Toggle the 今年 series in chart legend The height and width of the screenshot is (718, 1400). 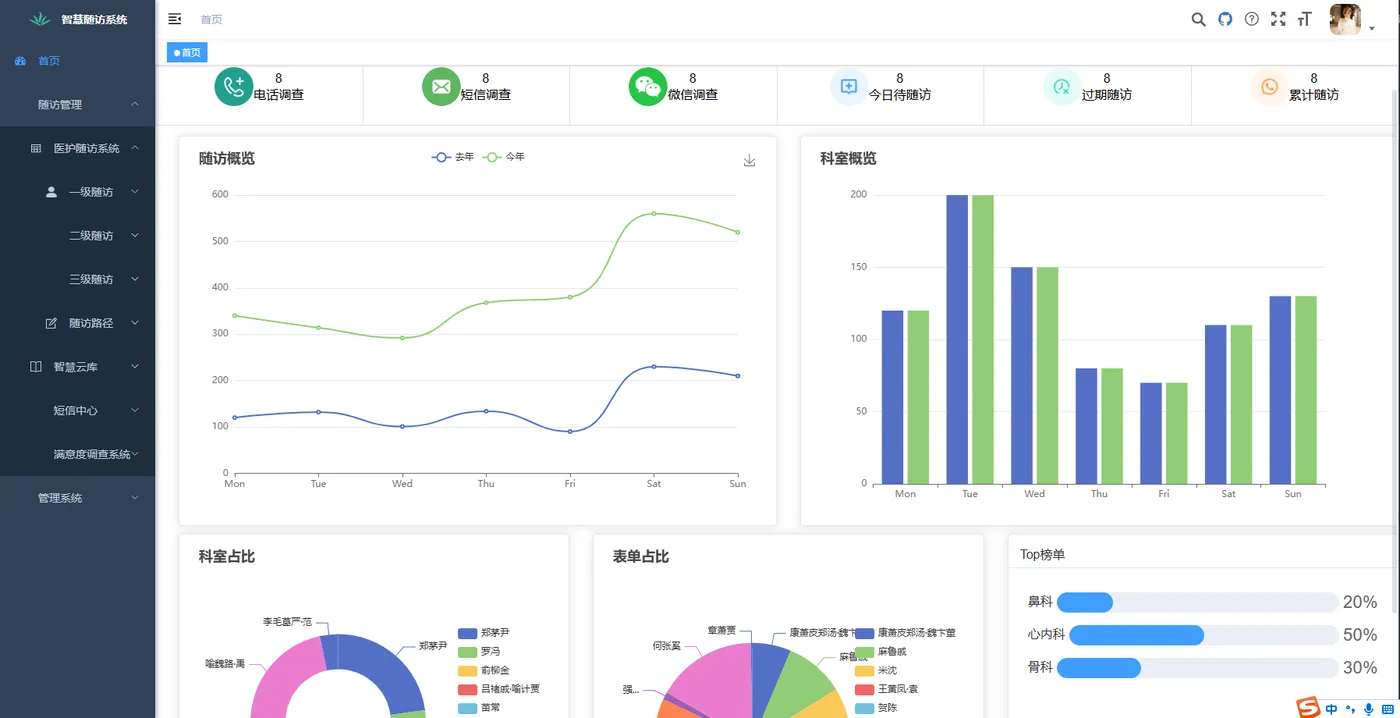(504, 157)
